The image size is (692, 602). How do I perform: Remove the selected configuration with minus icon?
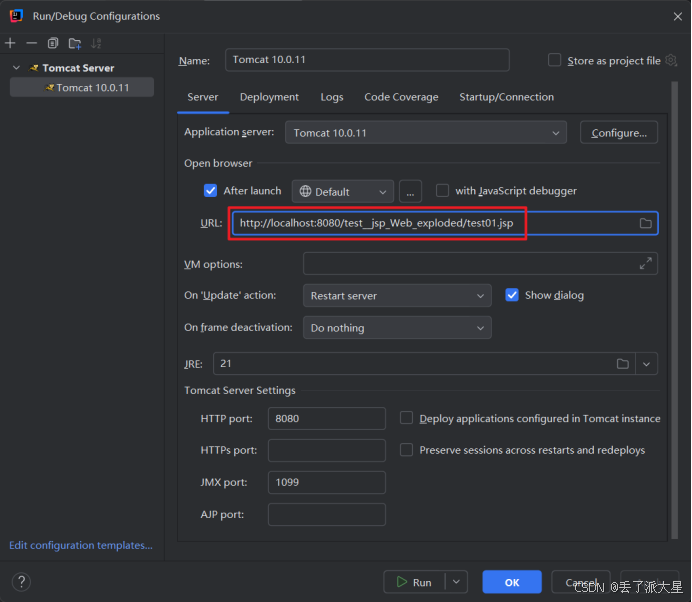click(31, 43)
